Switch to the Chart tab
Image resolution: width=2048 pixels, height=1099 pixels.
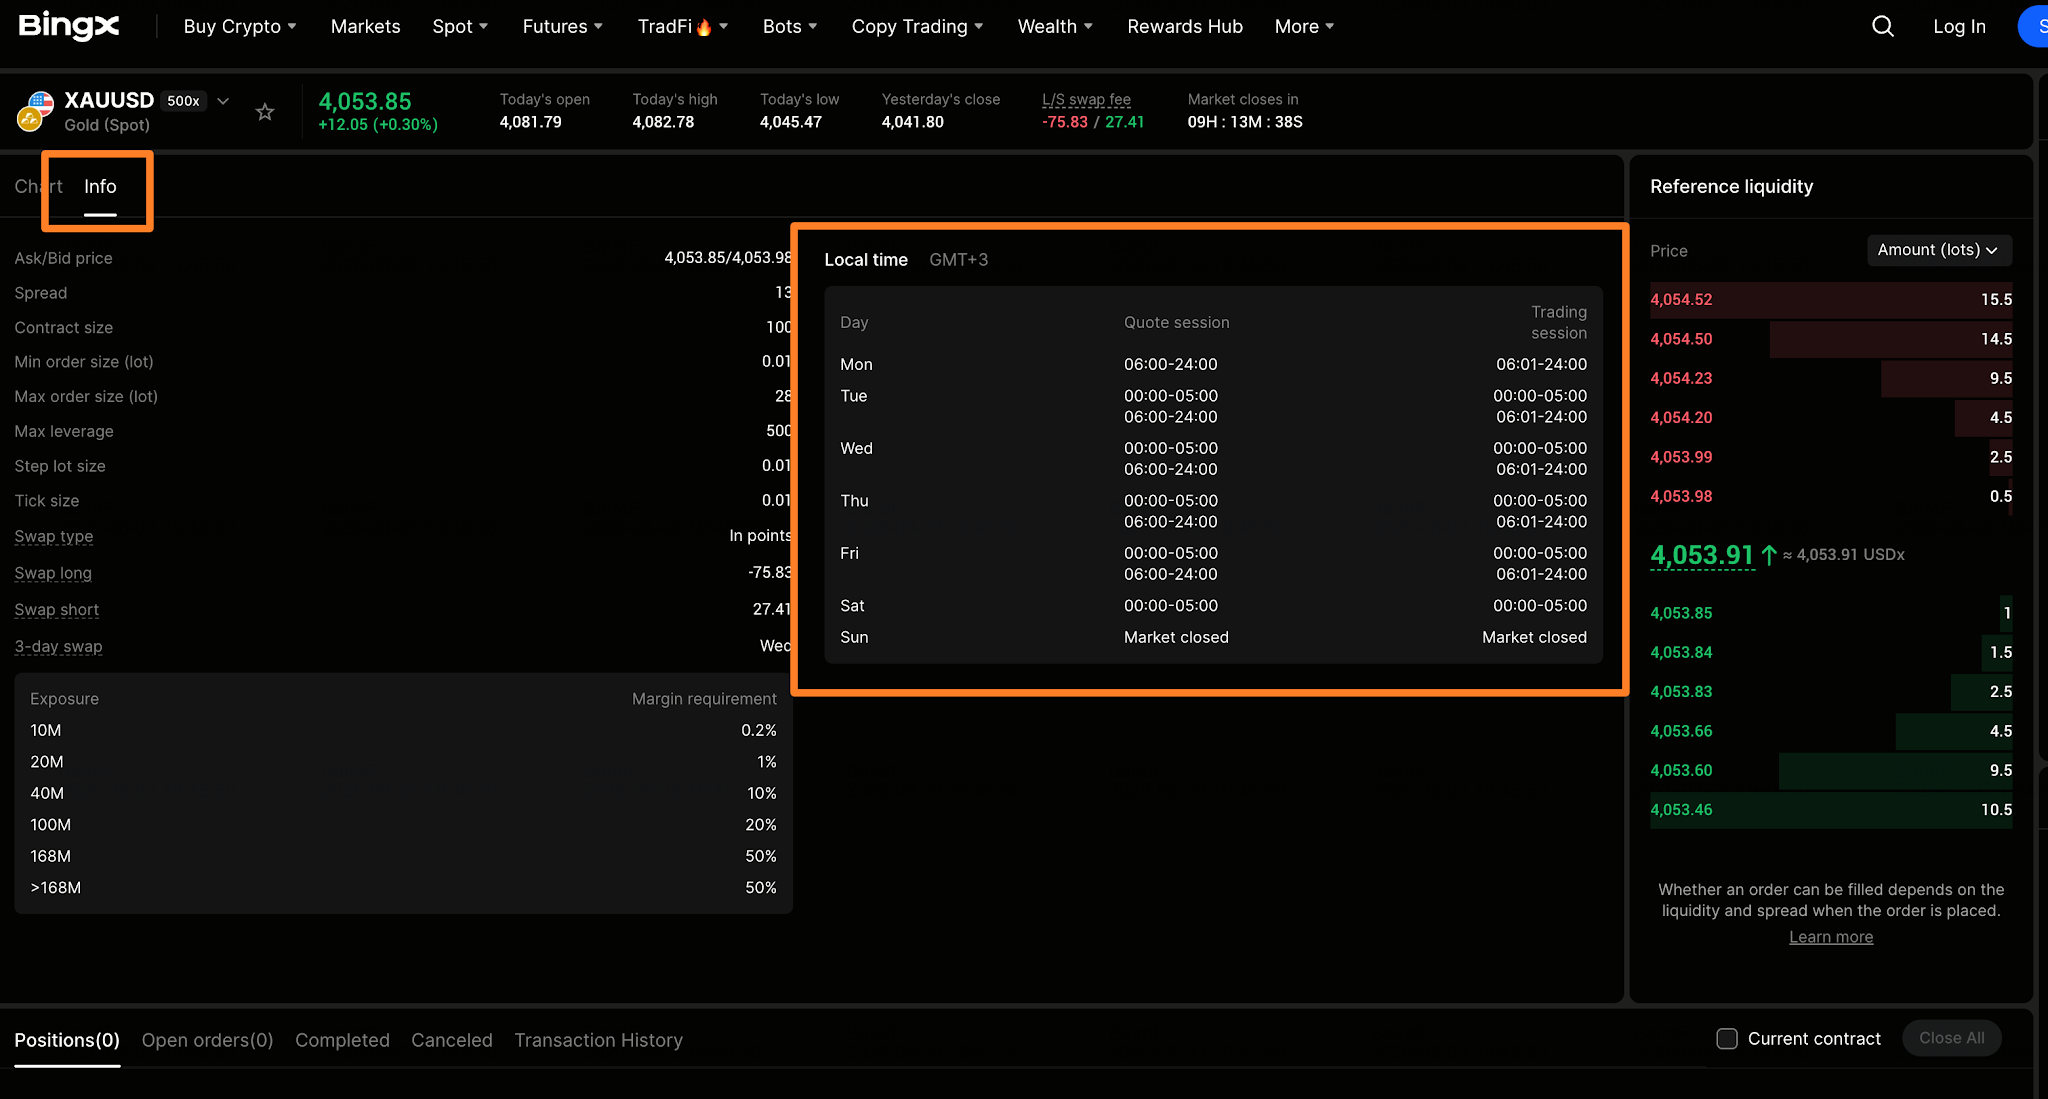pos(38,187)
